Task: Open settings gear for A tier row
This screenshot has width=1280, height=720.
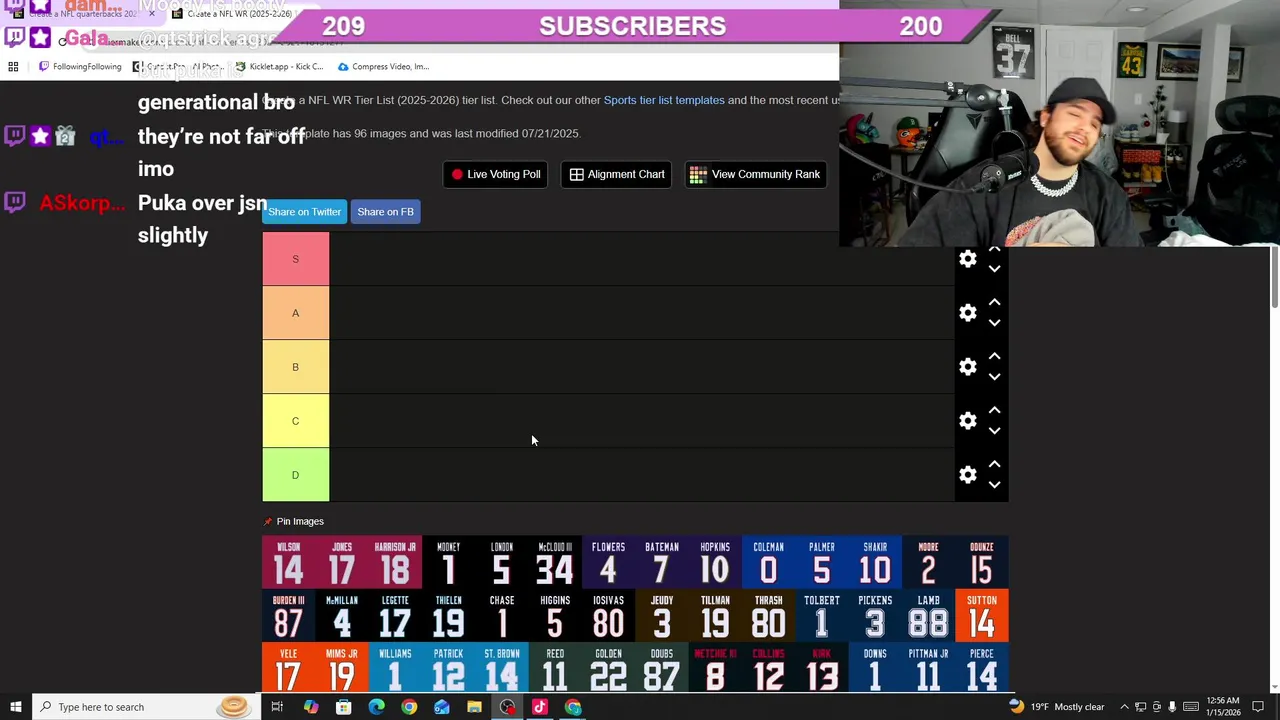Action: pyautogui.click(x=967, y=313)
